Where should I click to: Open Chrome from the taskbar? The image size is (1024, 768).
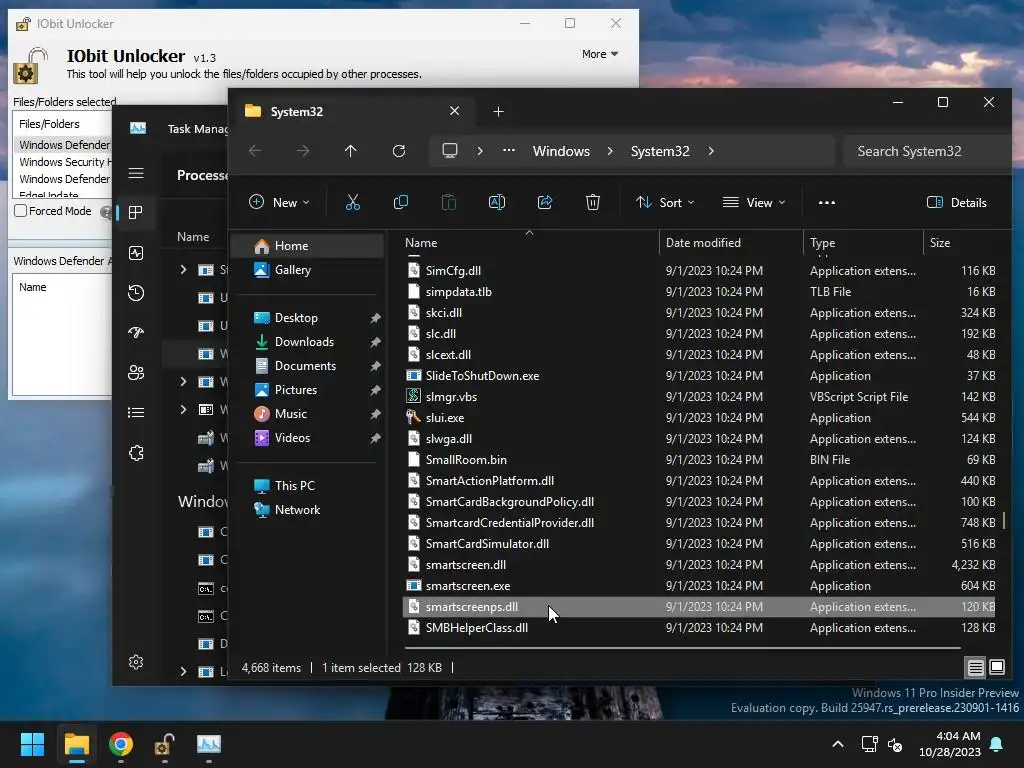pos(121,744)
